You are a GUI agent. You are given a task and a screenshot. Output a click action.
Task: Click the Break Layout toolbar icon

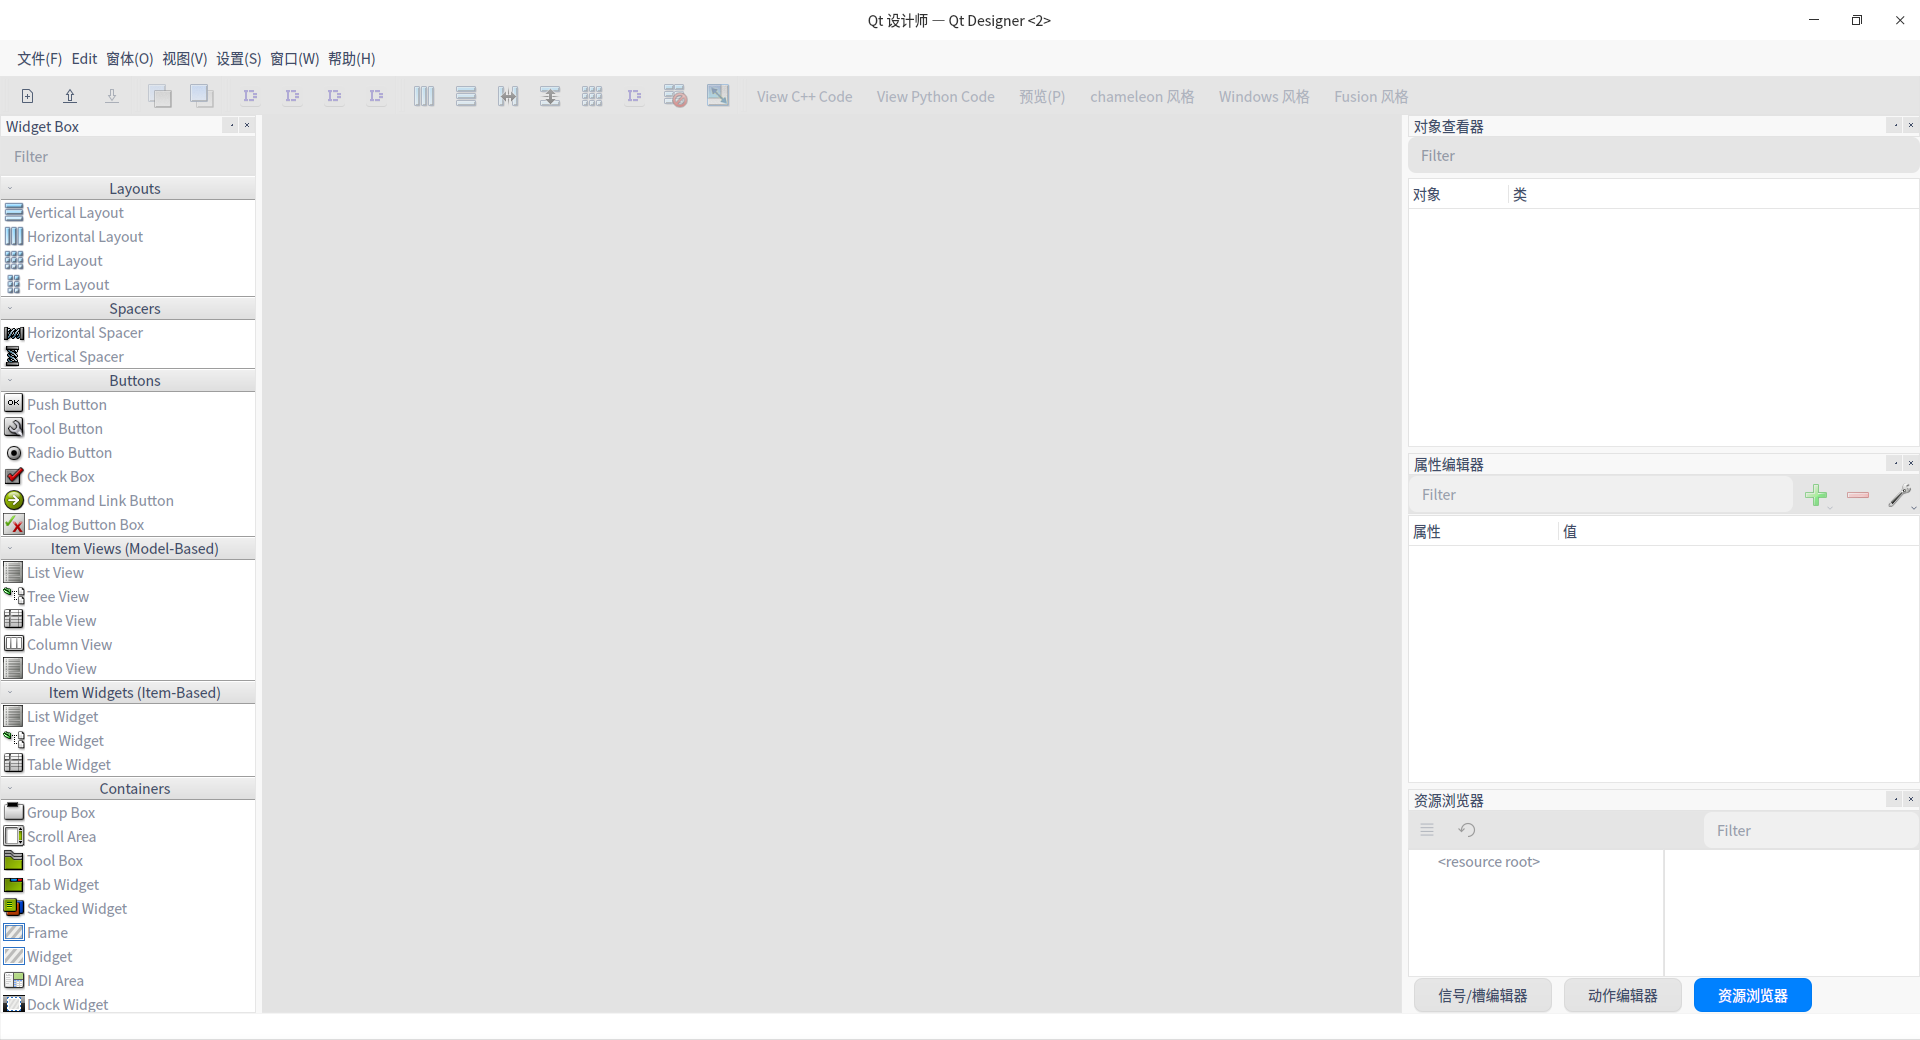tap(676, 95)
